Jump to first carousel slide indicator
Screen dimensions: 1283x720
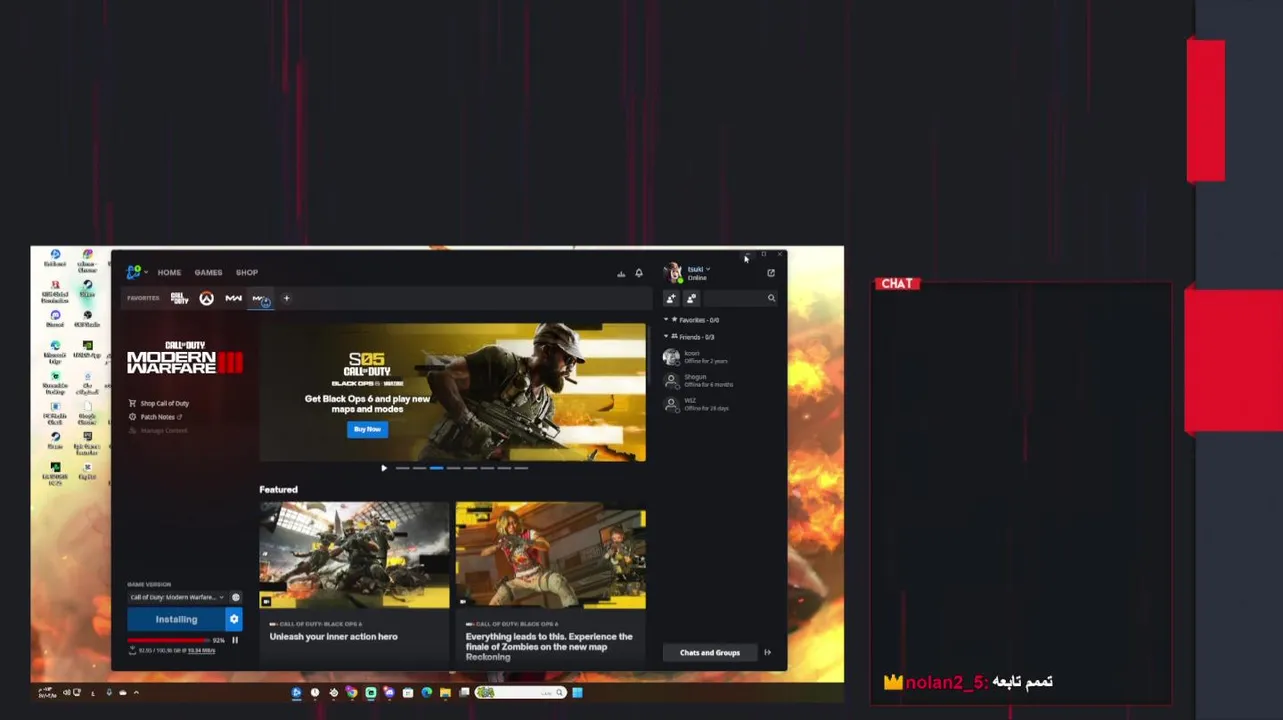402,468
